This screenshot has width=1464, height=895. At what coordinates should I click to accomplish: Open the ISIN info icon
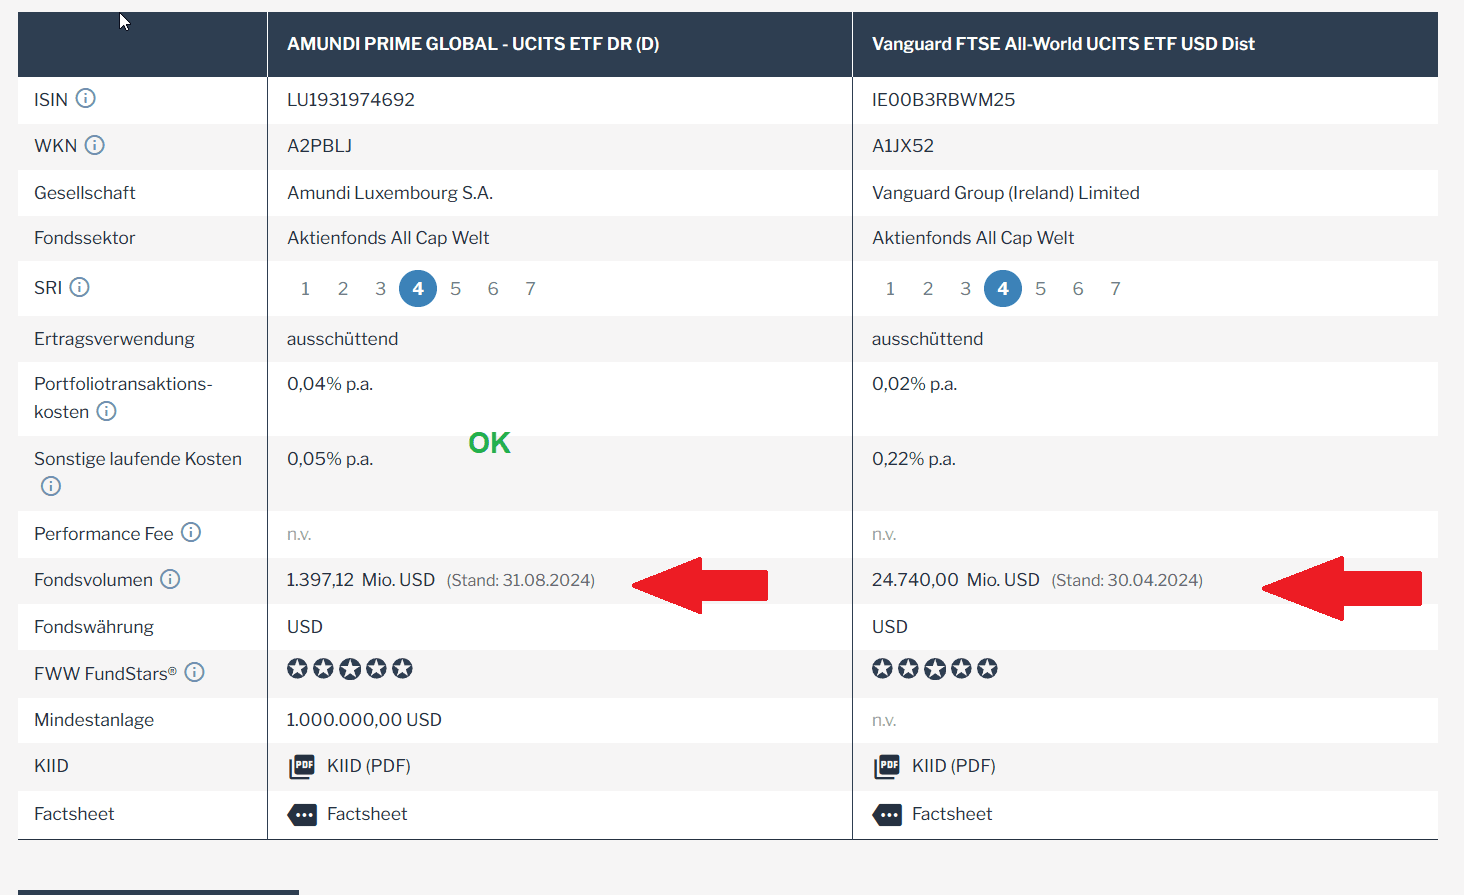tap(86, 98)
